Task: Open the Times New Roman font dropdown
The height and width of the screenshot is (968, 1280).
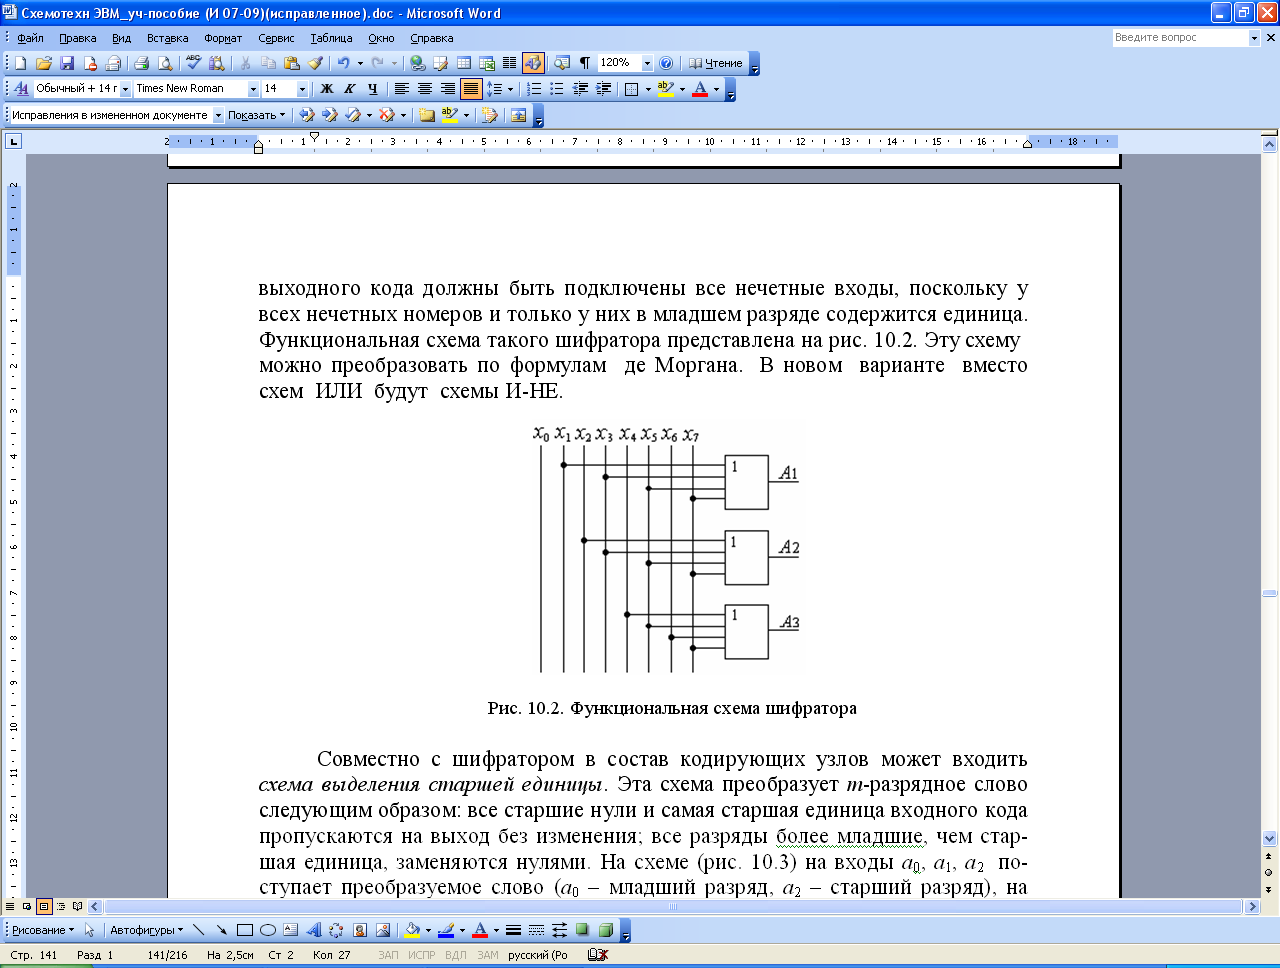Action: 253,89
